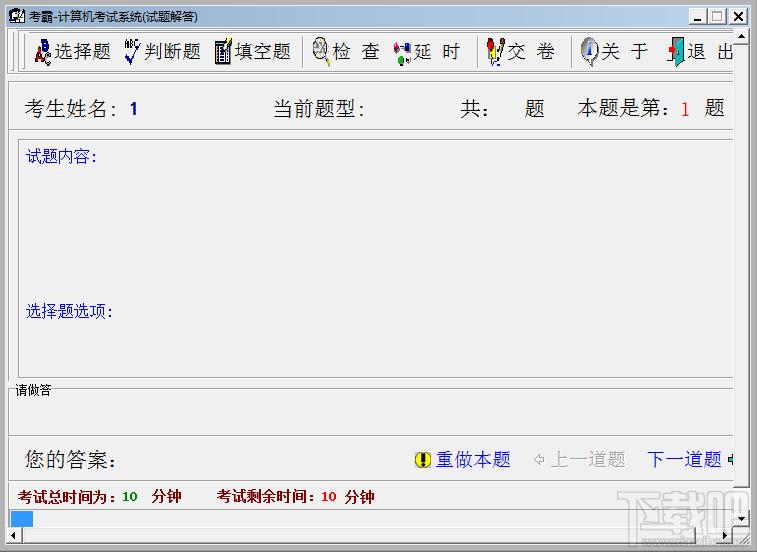The width and height of the screenshot is (757, 552).
Task: Click the ABC icon beside 选择题
Action: pyautogui.click(x=42, y=52)
